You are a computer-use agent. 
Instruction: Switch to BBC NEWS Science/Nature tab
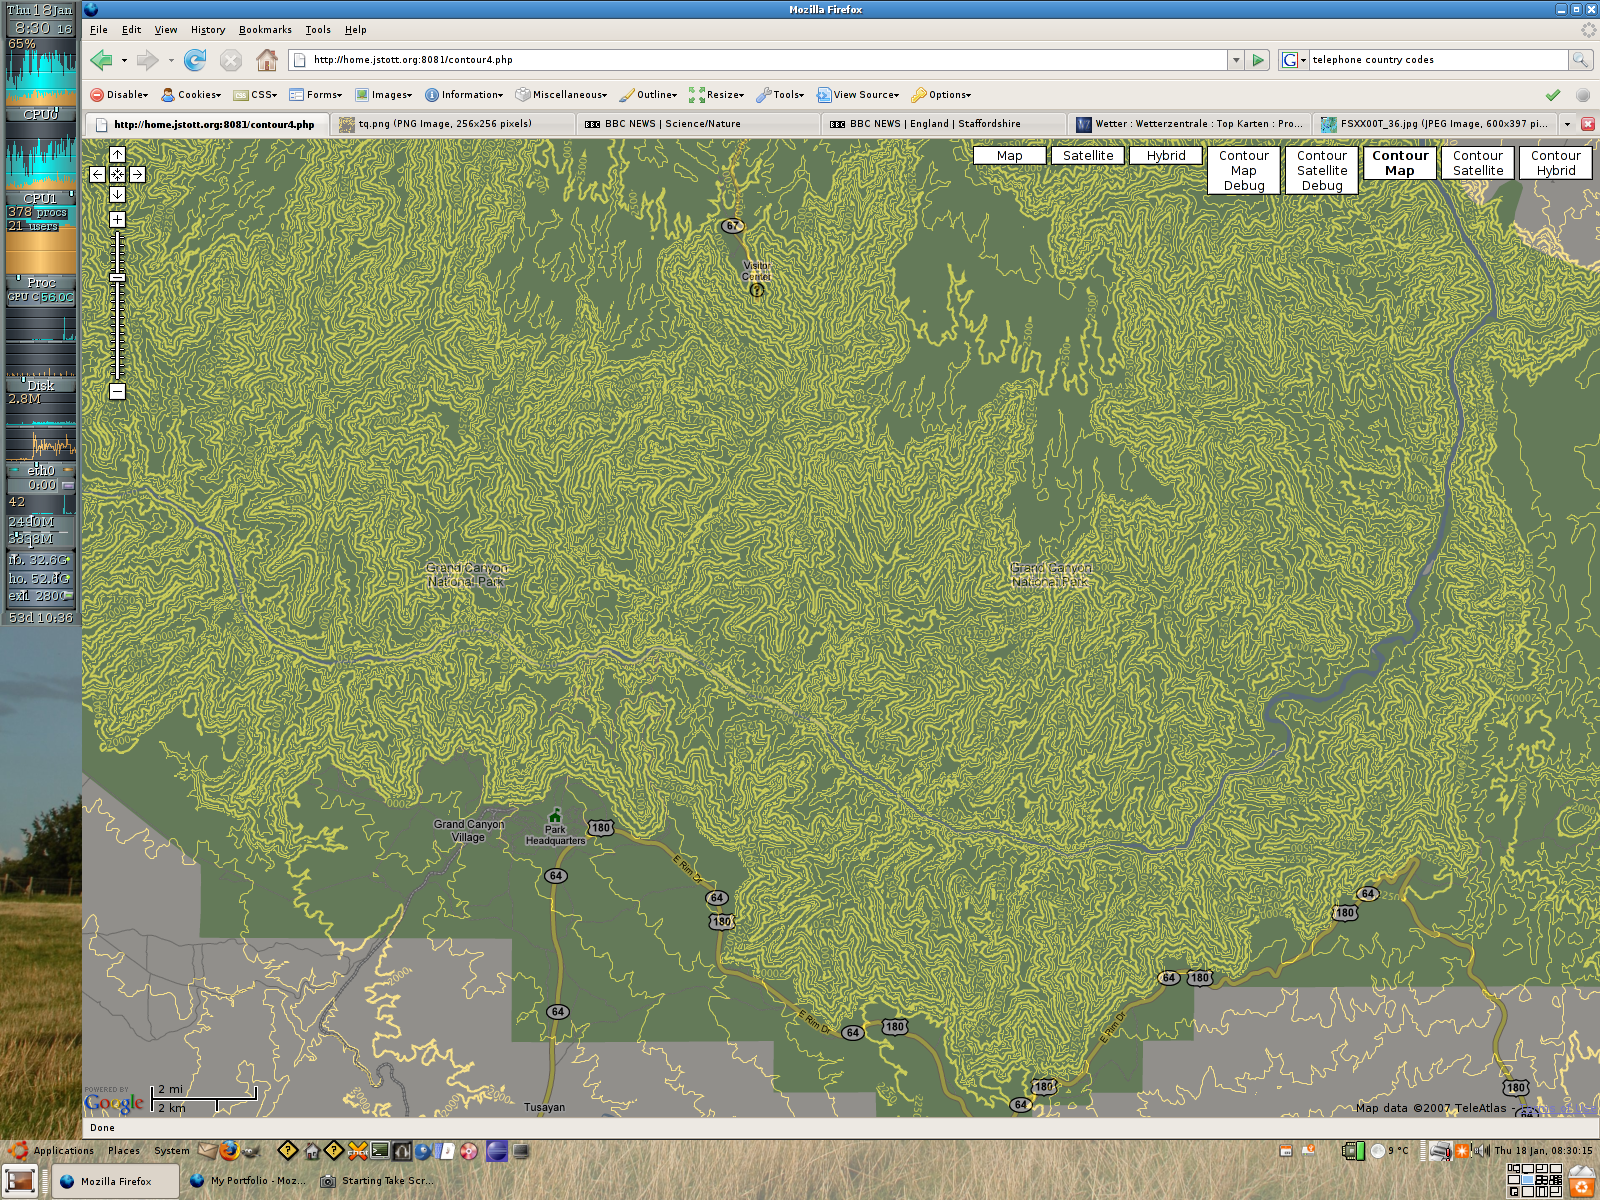(x=699, y=124)
